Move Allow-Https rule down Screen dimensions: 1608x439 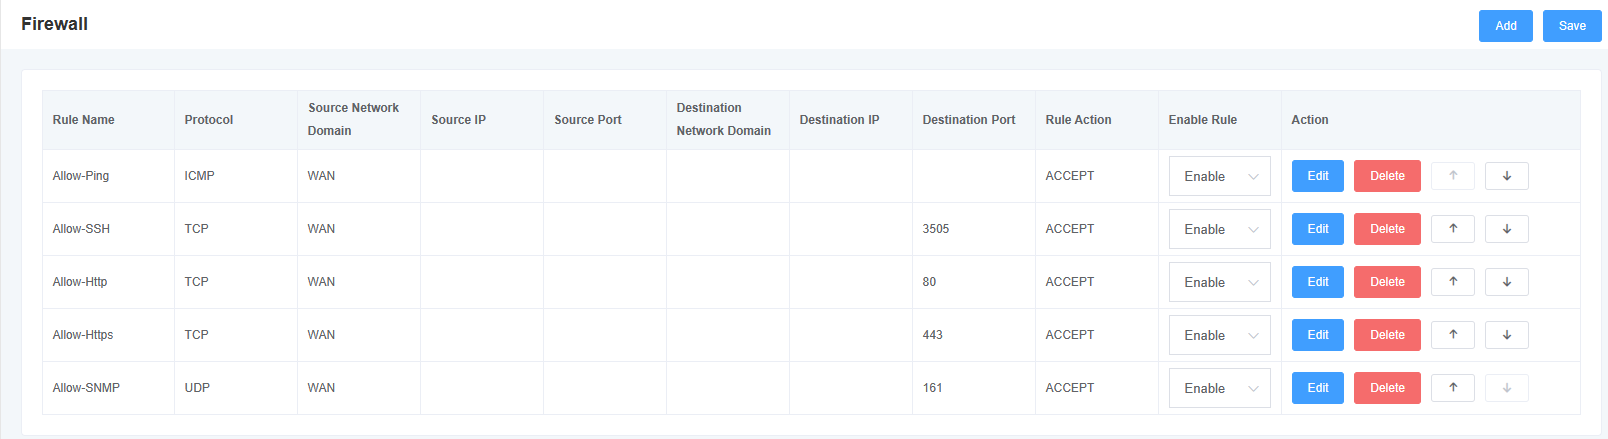click(1507, 335)
